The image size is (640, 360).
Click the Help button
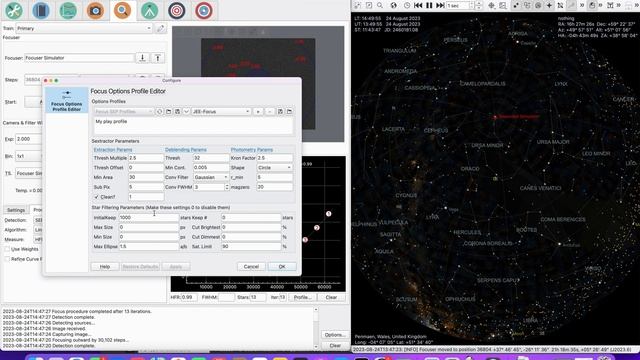[105, 267]
